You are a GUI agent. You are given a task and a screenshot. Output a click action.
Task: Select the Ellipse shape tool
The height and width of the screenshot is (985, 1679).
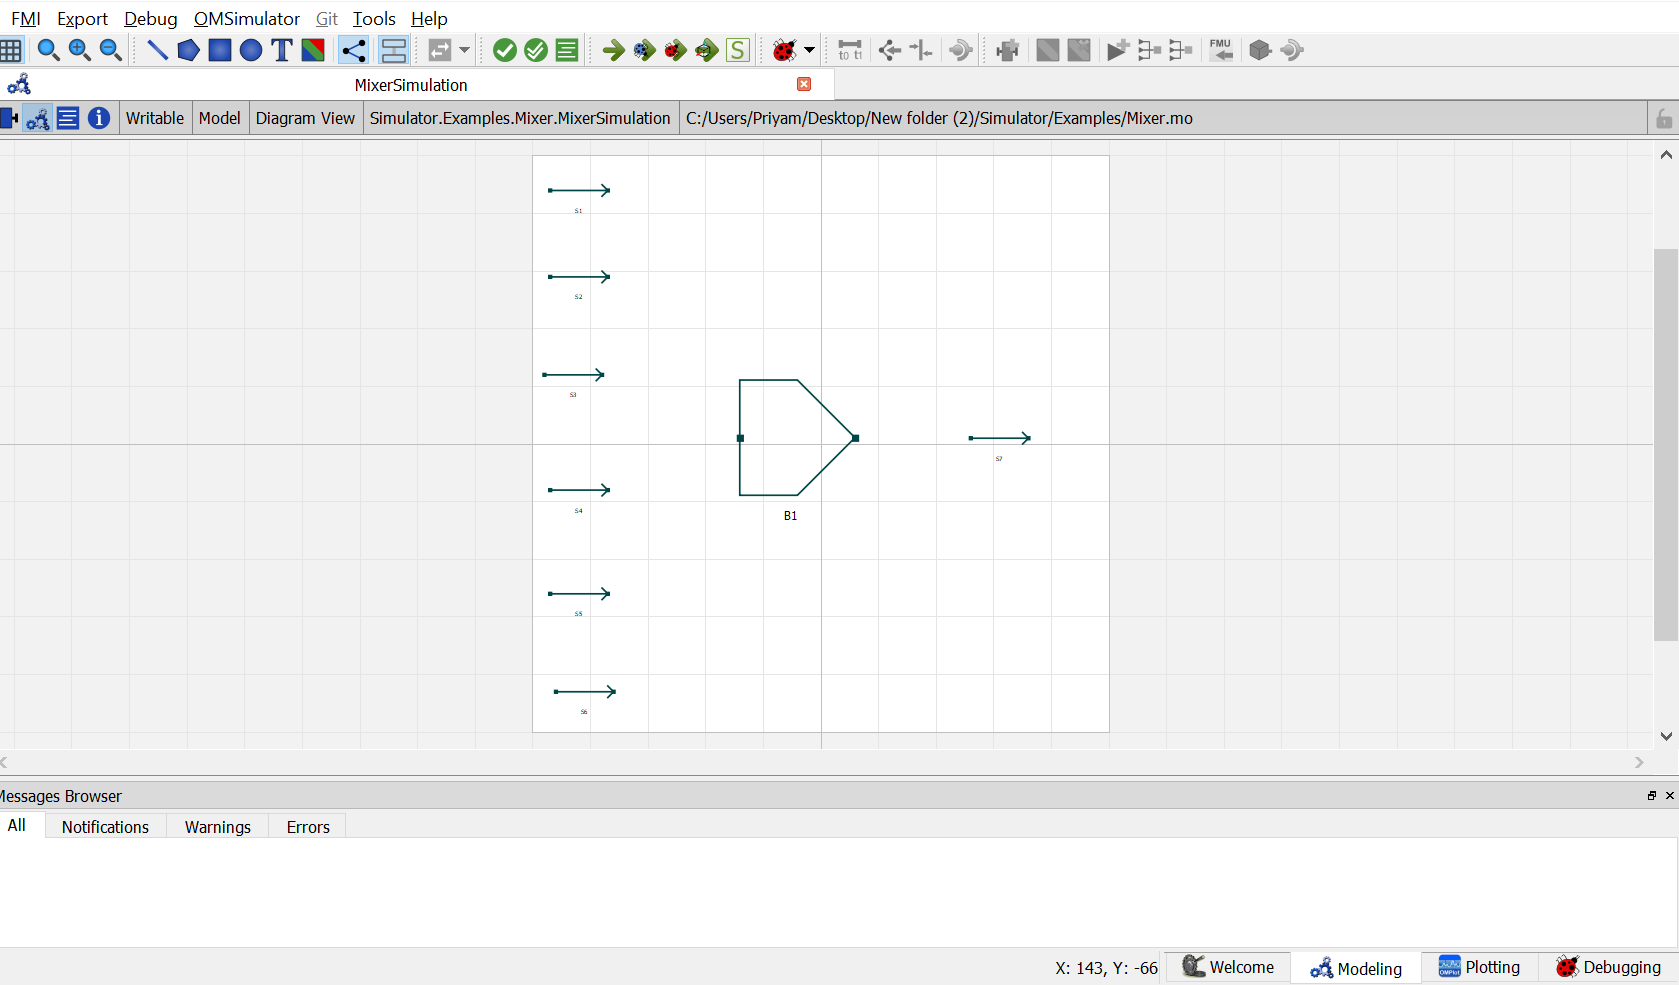[251, 50]
